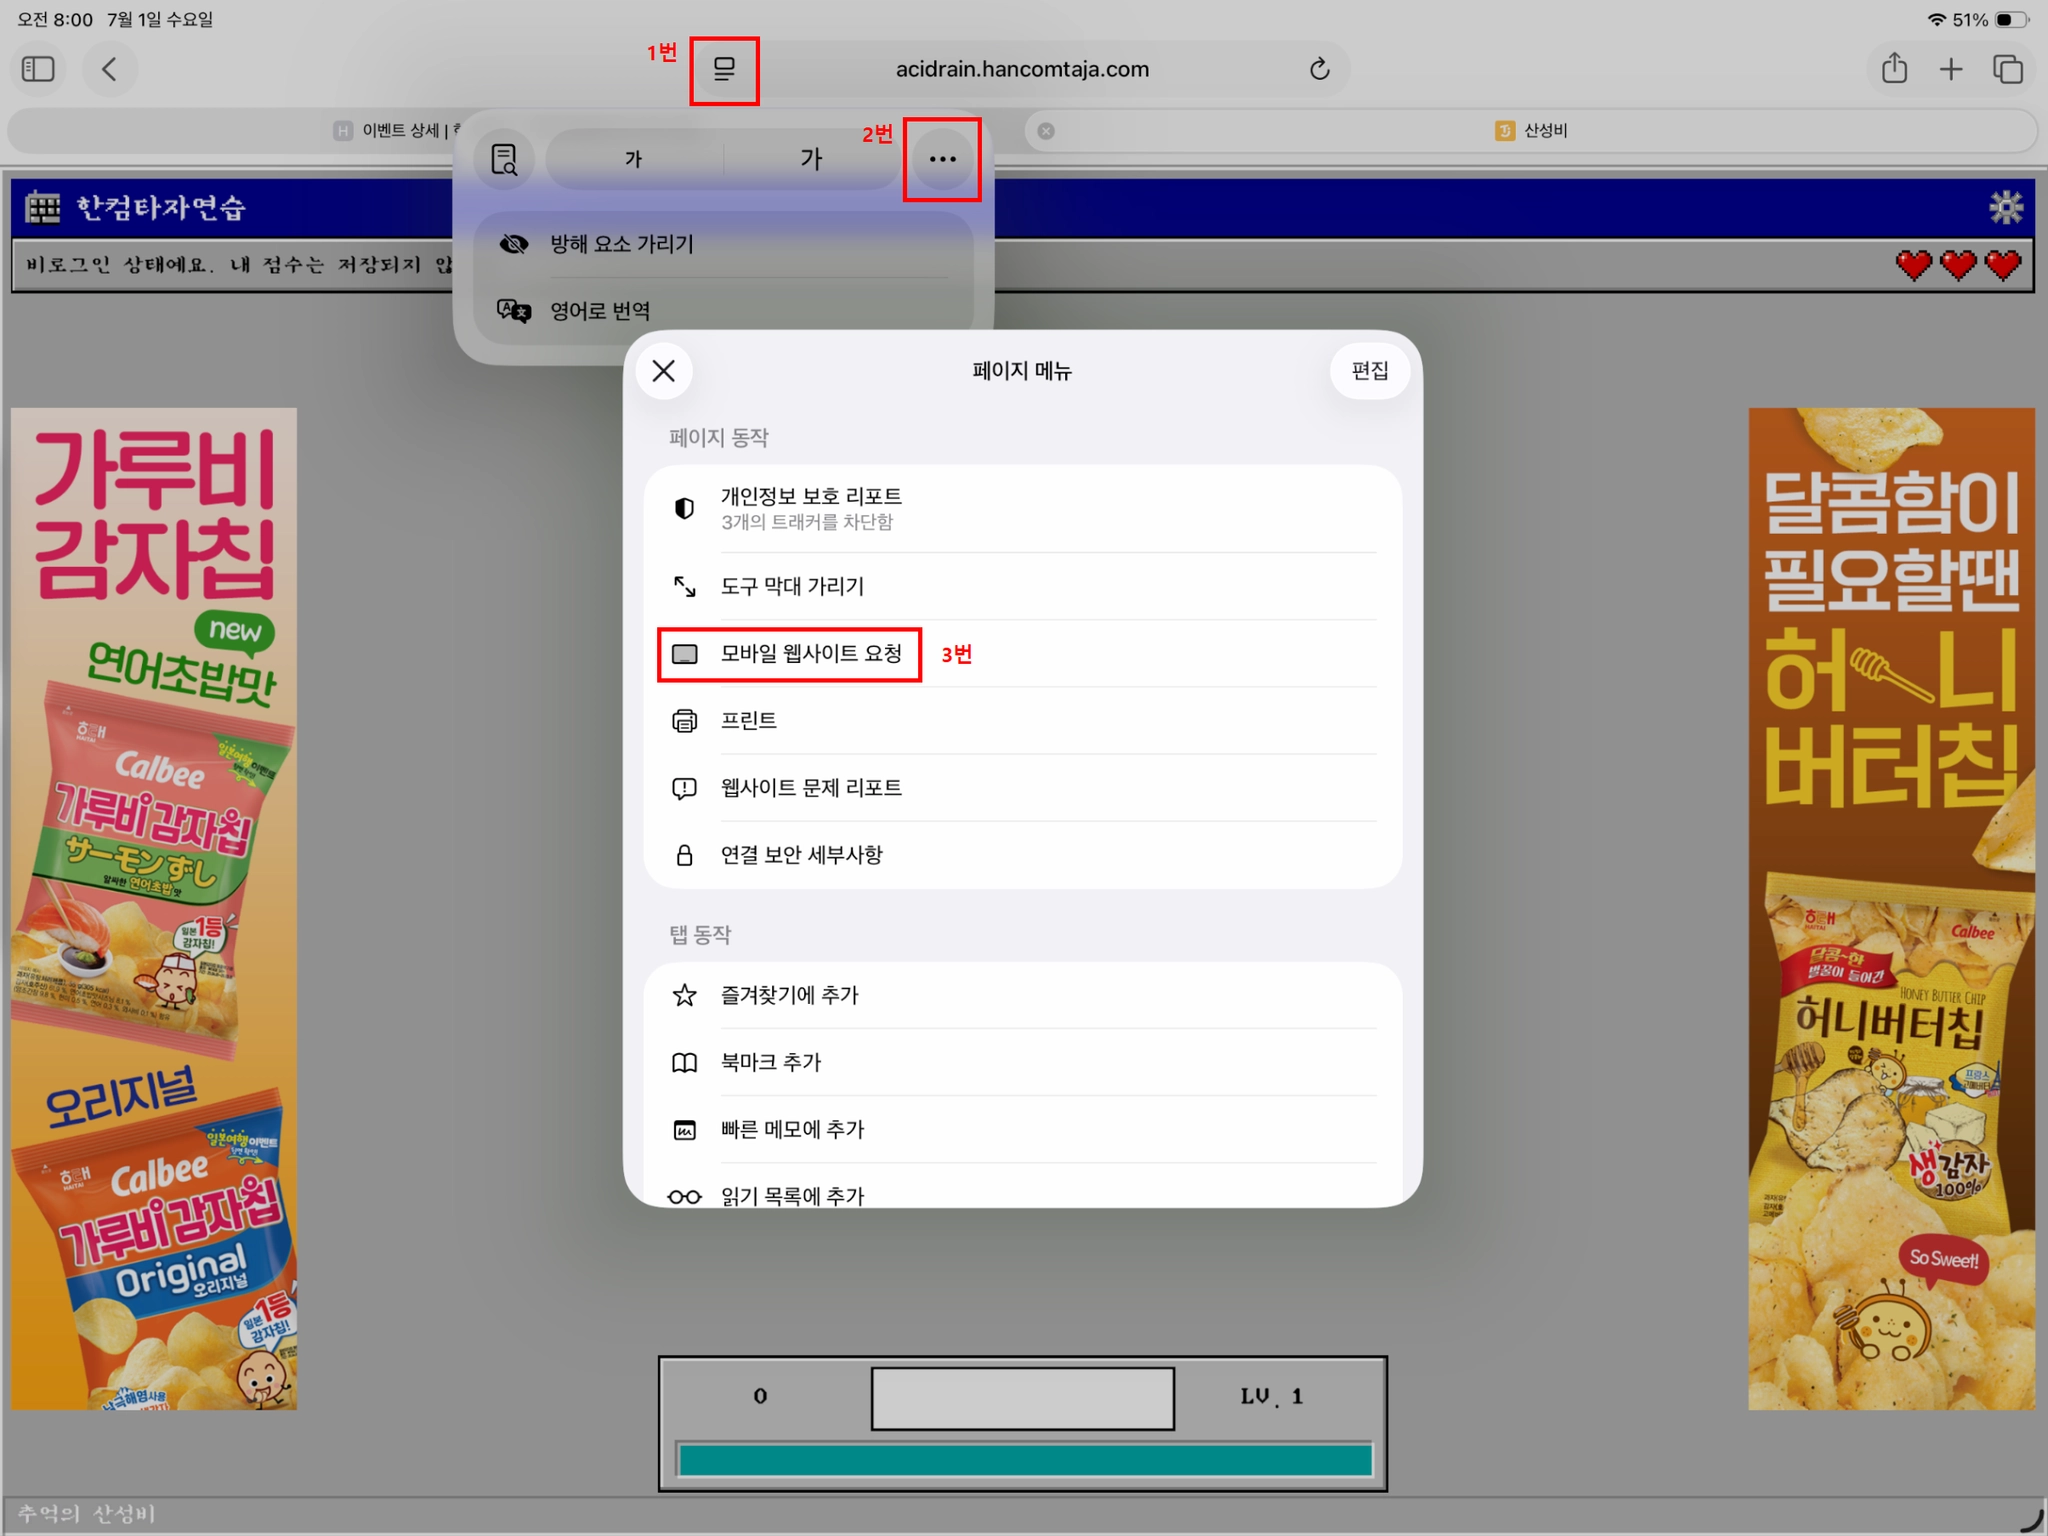The height and width of the screenshot is (1536, 2048).
Task: Tap the address bar URL
Action: click(x=1022, y=69)
